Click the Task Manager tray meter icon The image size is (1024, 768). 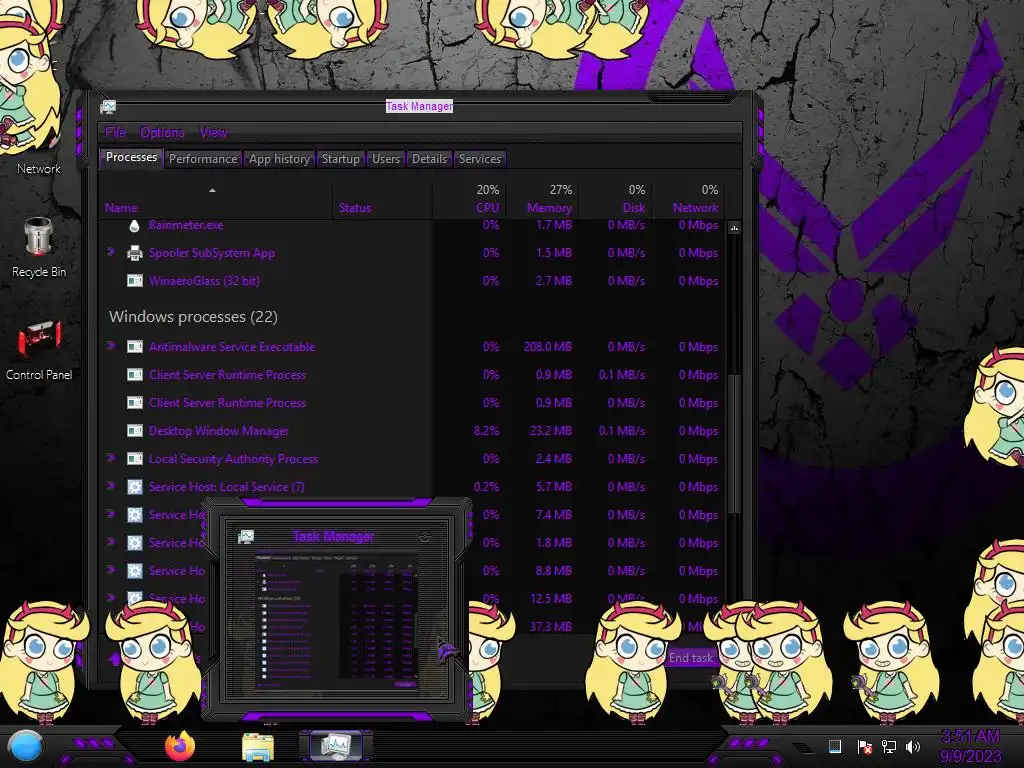click(x=835, y=746)
